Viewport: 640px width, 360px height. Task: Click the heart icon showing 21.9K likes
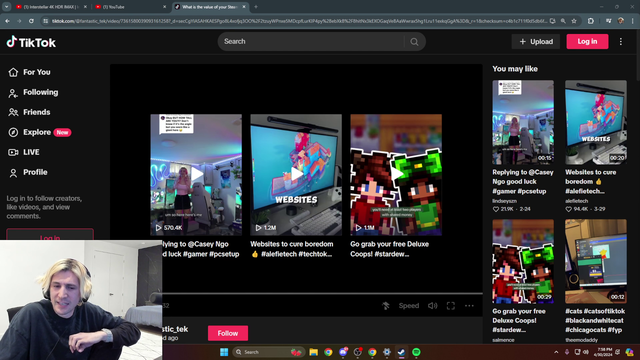click(x=496, y=209)
